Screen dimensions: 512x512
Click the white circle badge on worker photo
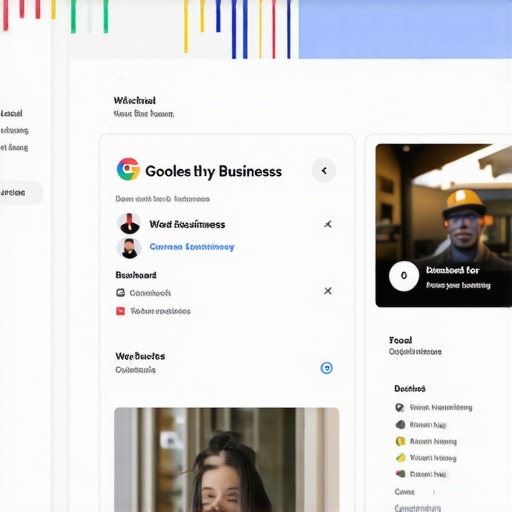404,276
